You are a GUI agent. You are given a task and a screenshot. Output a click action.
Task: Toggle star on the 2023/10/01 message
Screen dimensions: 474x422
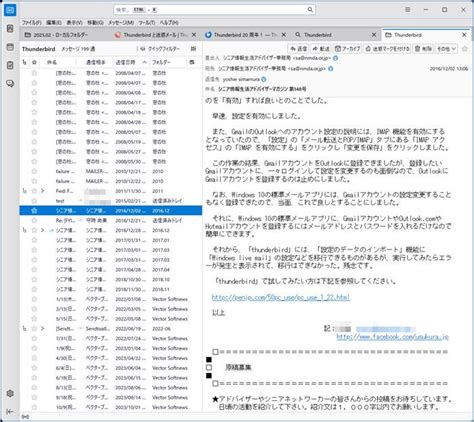[x=34, y=407]
